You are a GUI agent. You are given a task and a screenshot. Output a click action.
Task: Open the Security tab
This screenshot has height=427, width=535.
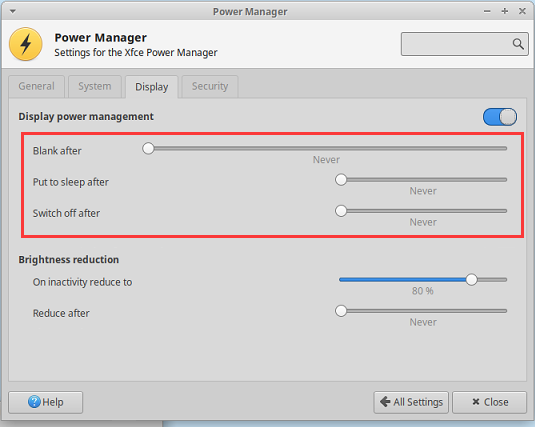tap(210, 86)
